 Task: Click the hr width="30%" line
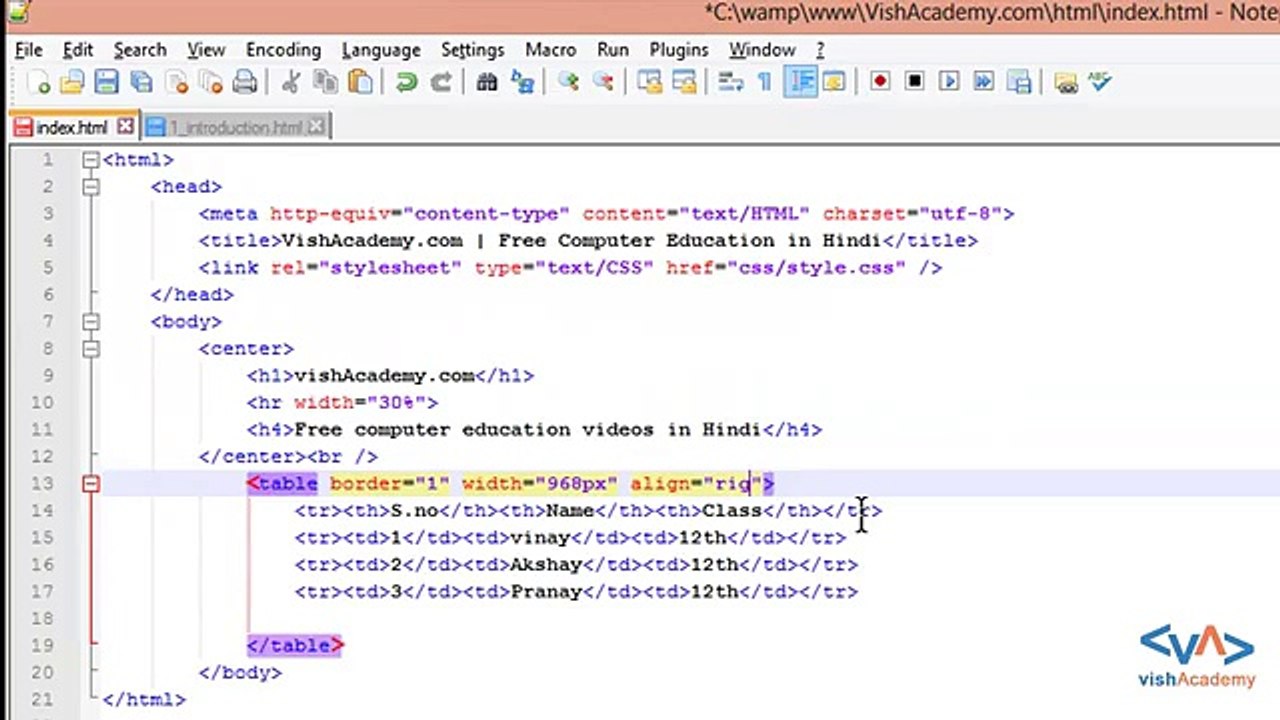pos(342,403)
